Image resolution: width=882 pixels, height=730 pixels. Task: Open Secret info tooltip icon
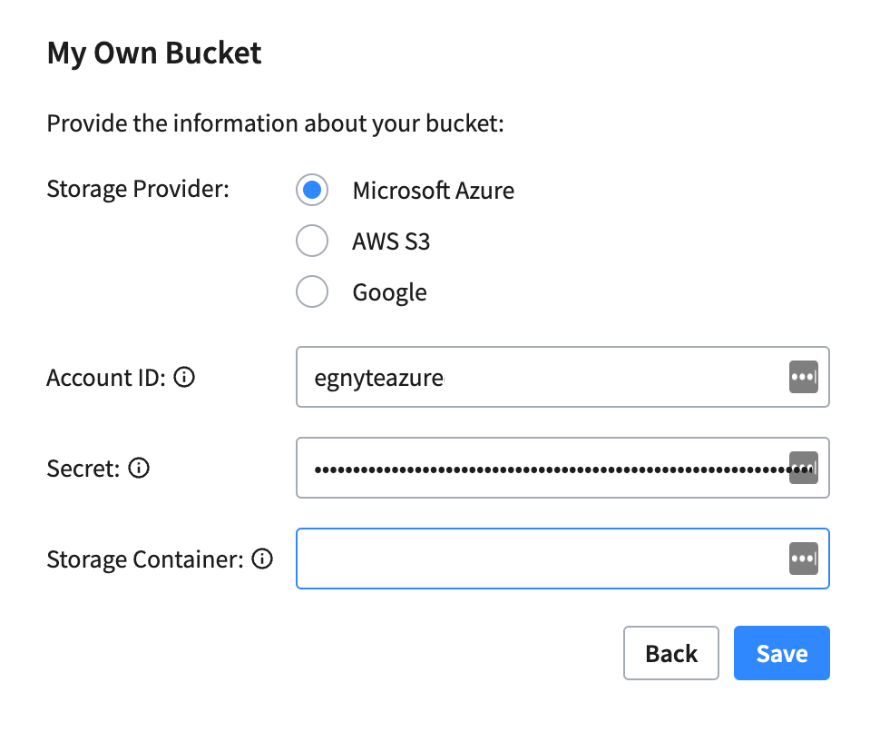139,468
